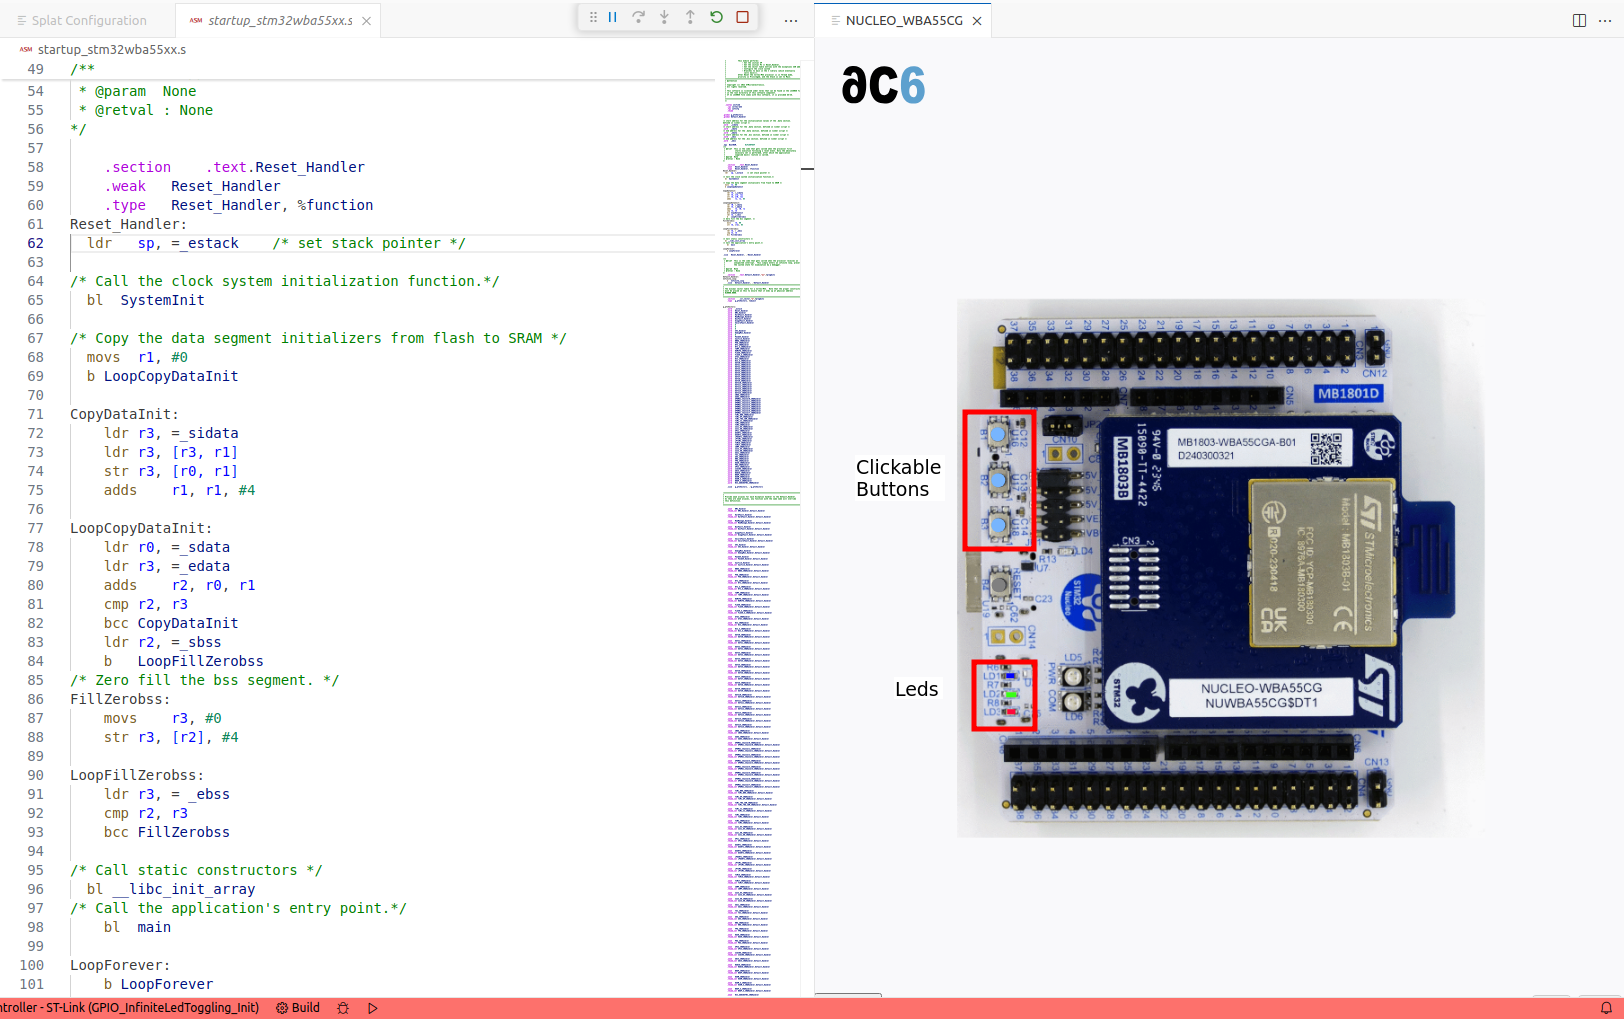1624x1019 pixels.
Task: Click 'adds r1, r1, #4' on line 75
Action: tap(179, 490)
